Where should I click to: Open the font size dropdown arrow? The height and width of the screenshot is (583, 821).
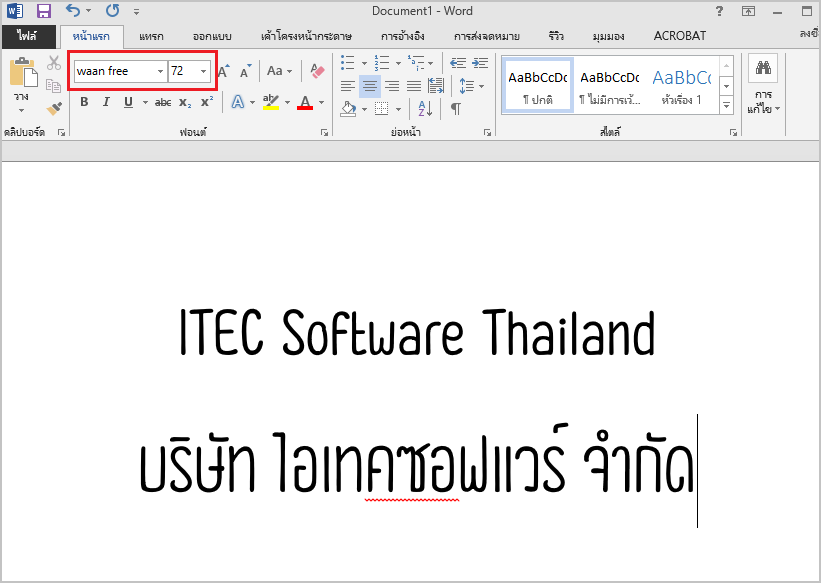pos(204,71)
